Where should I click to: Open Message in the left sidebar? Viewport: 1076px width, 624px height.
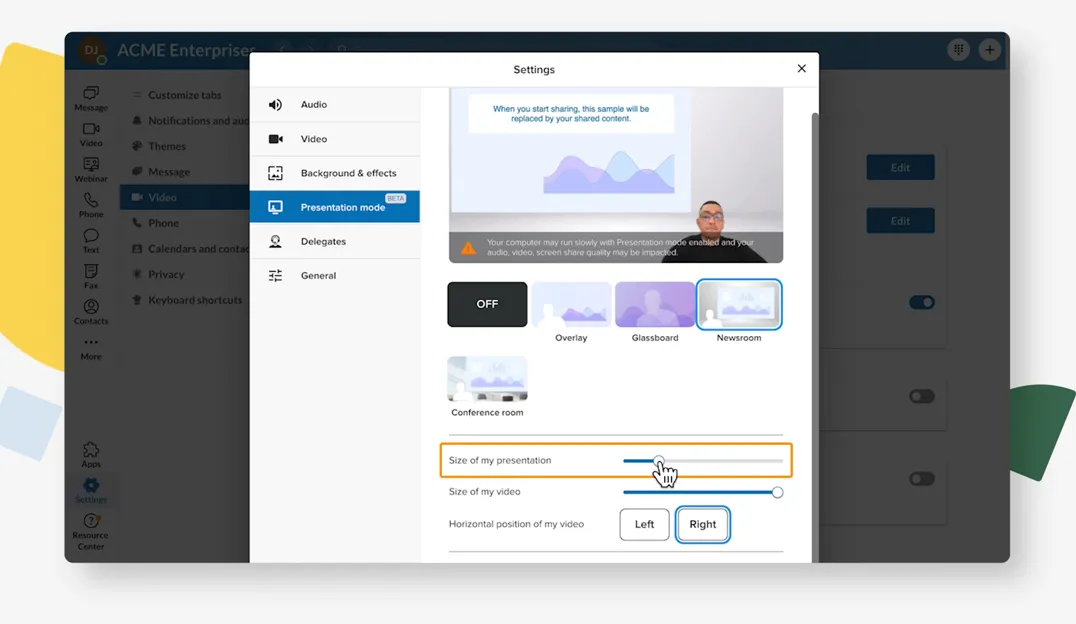91,98
